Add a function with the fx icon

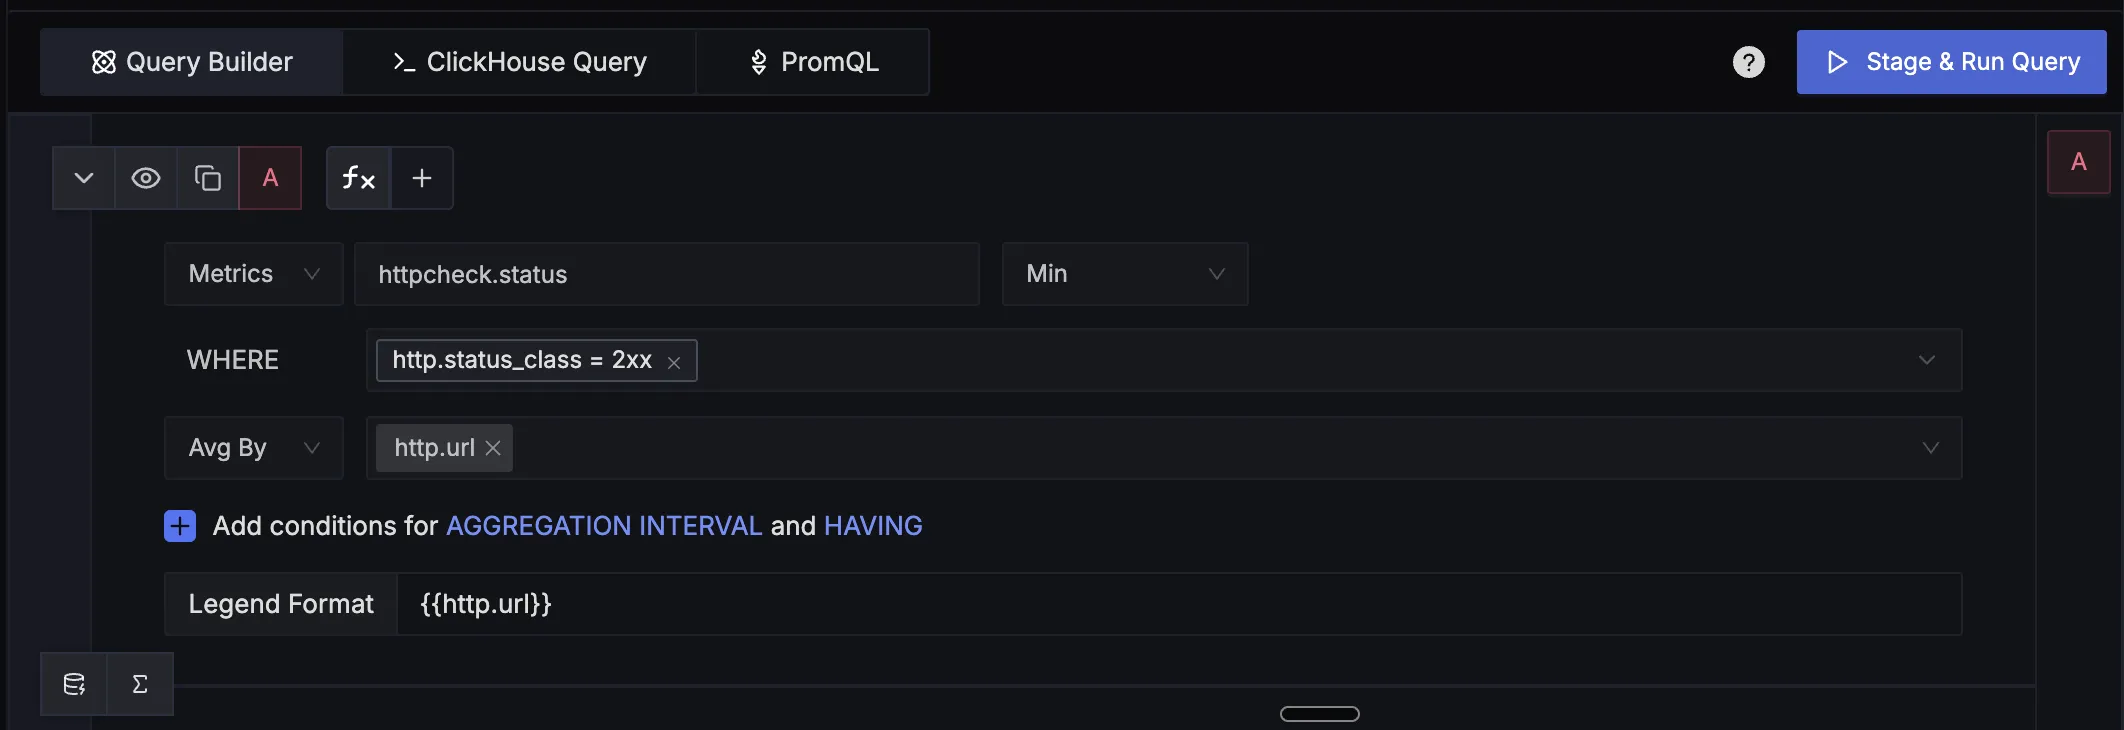pos(358,178)
